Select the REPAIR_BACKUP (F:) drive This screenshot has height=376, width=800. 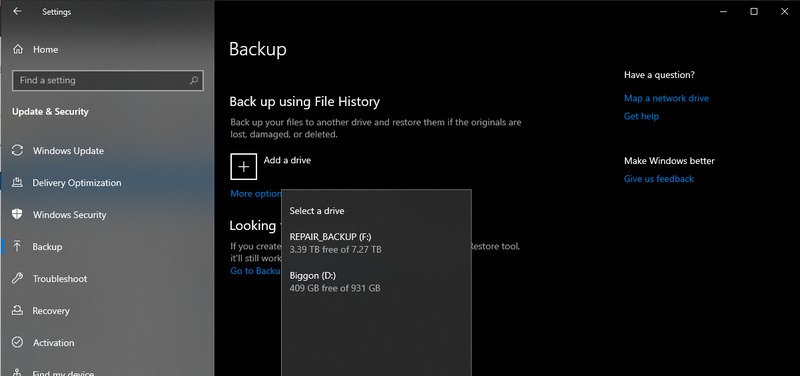pyautogui.click(x=376, y=243)
